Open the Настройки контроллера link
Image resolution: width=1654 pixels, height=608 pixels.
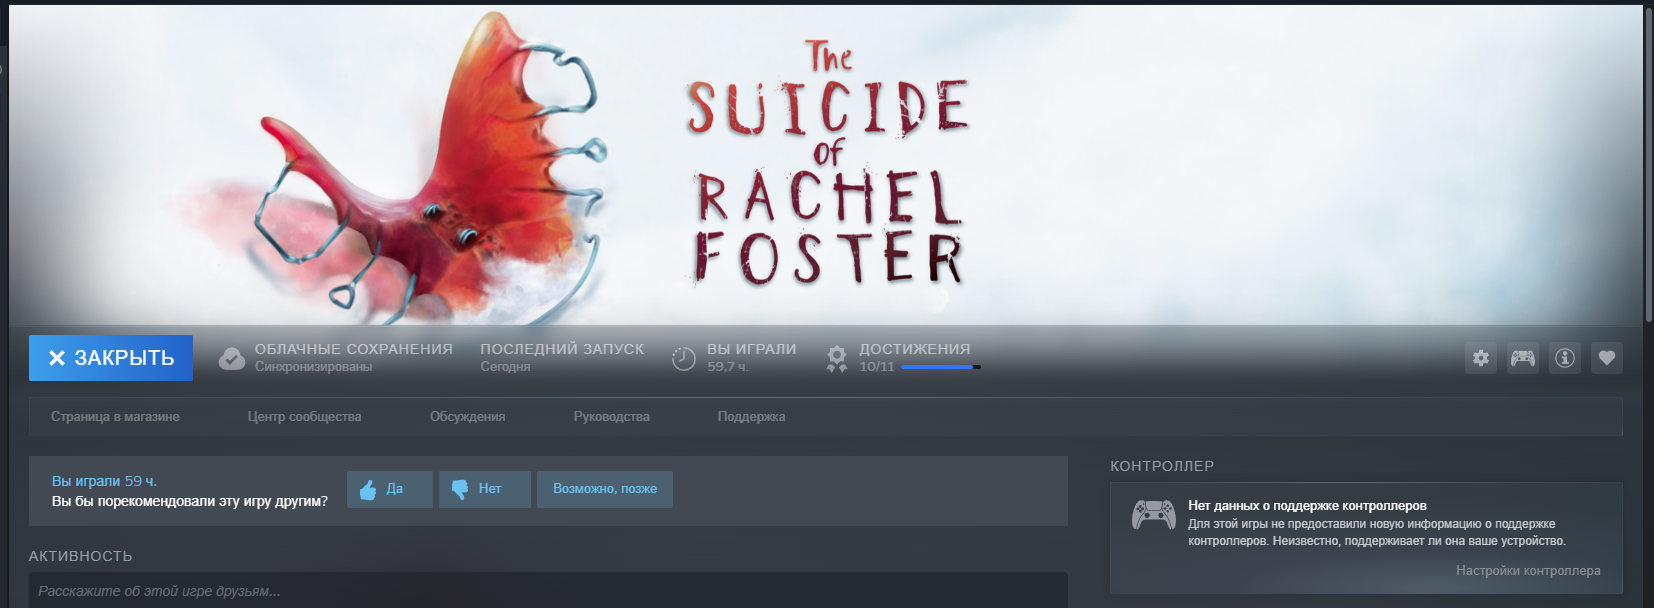point(1528,571)
